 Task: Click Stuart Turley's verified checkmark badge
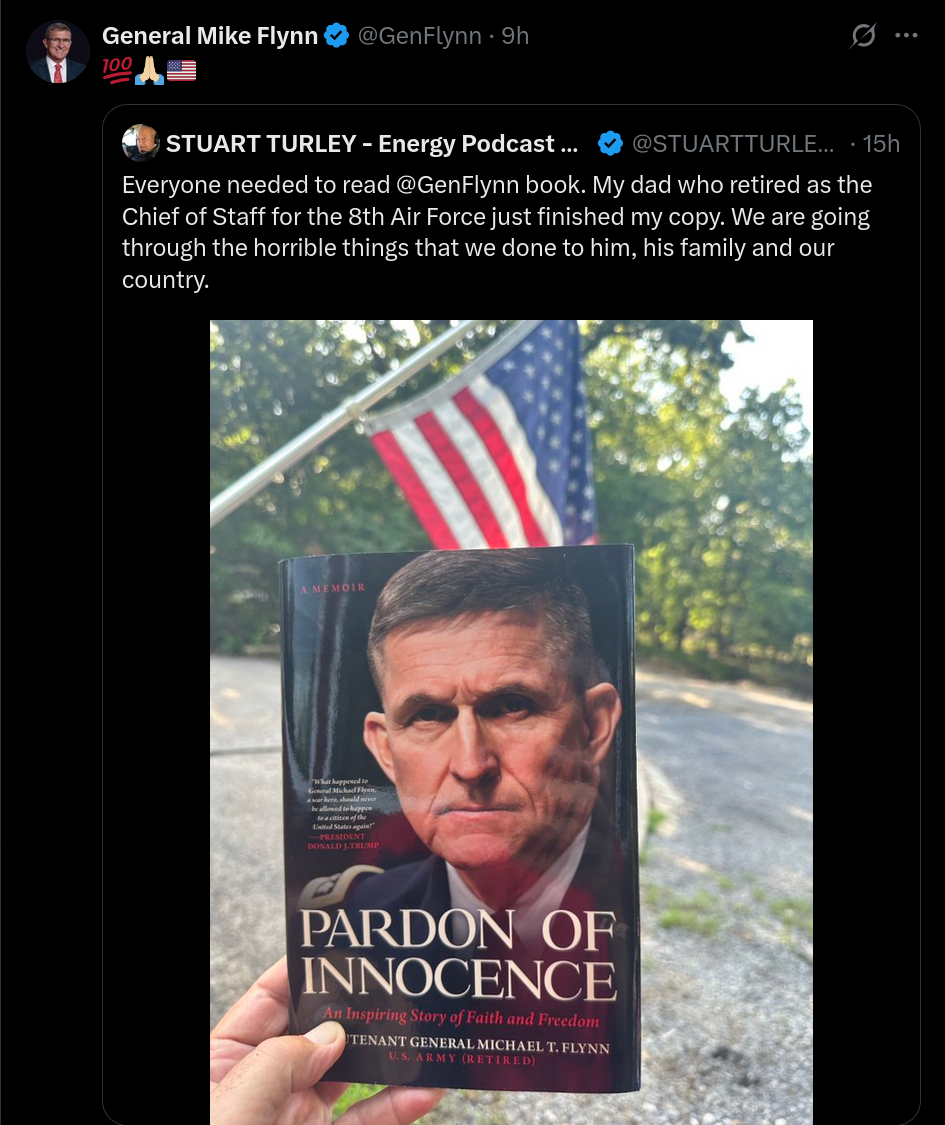click(x=610, y=143)
